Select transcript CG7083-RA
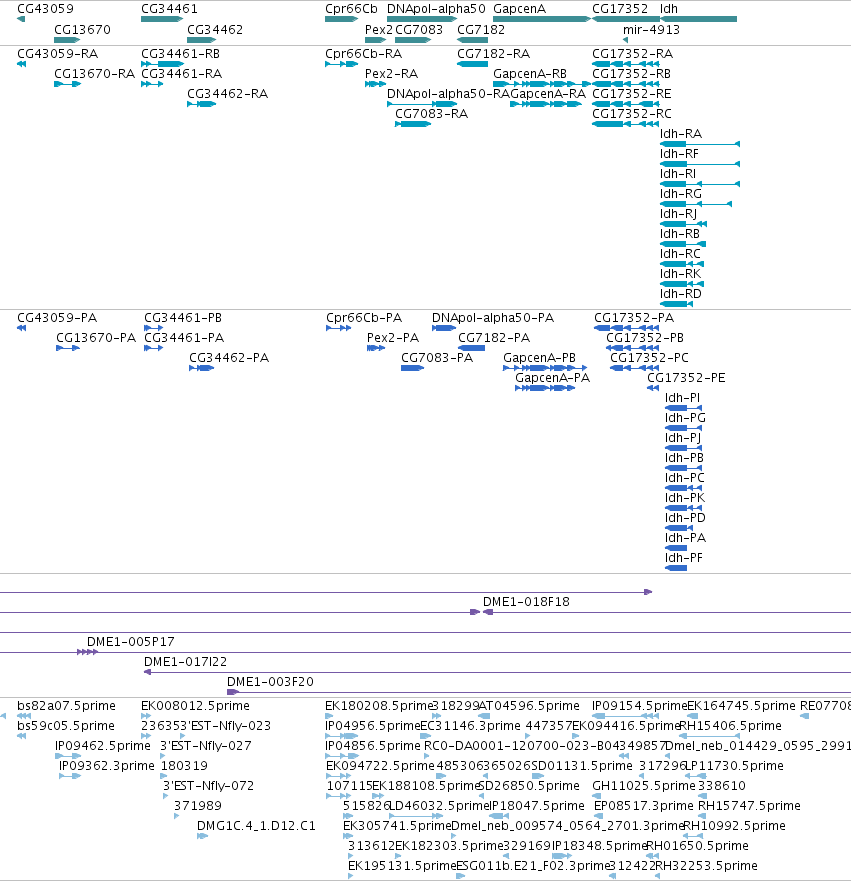The width and height of the screenshot is (851, 881). click(x=431, y=114)
